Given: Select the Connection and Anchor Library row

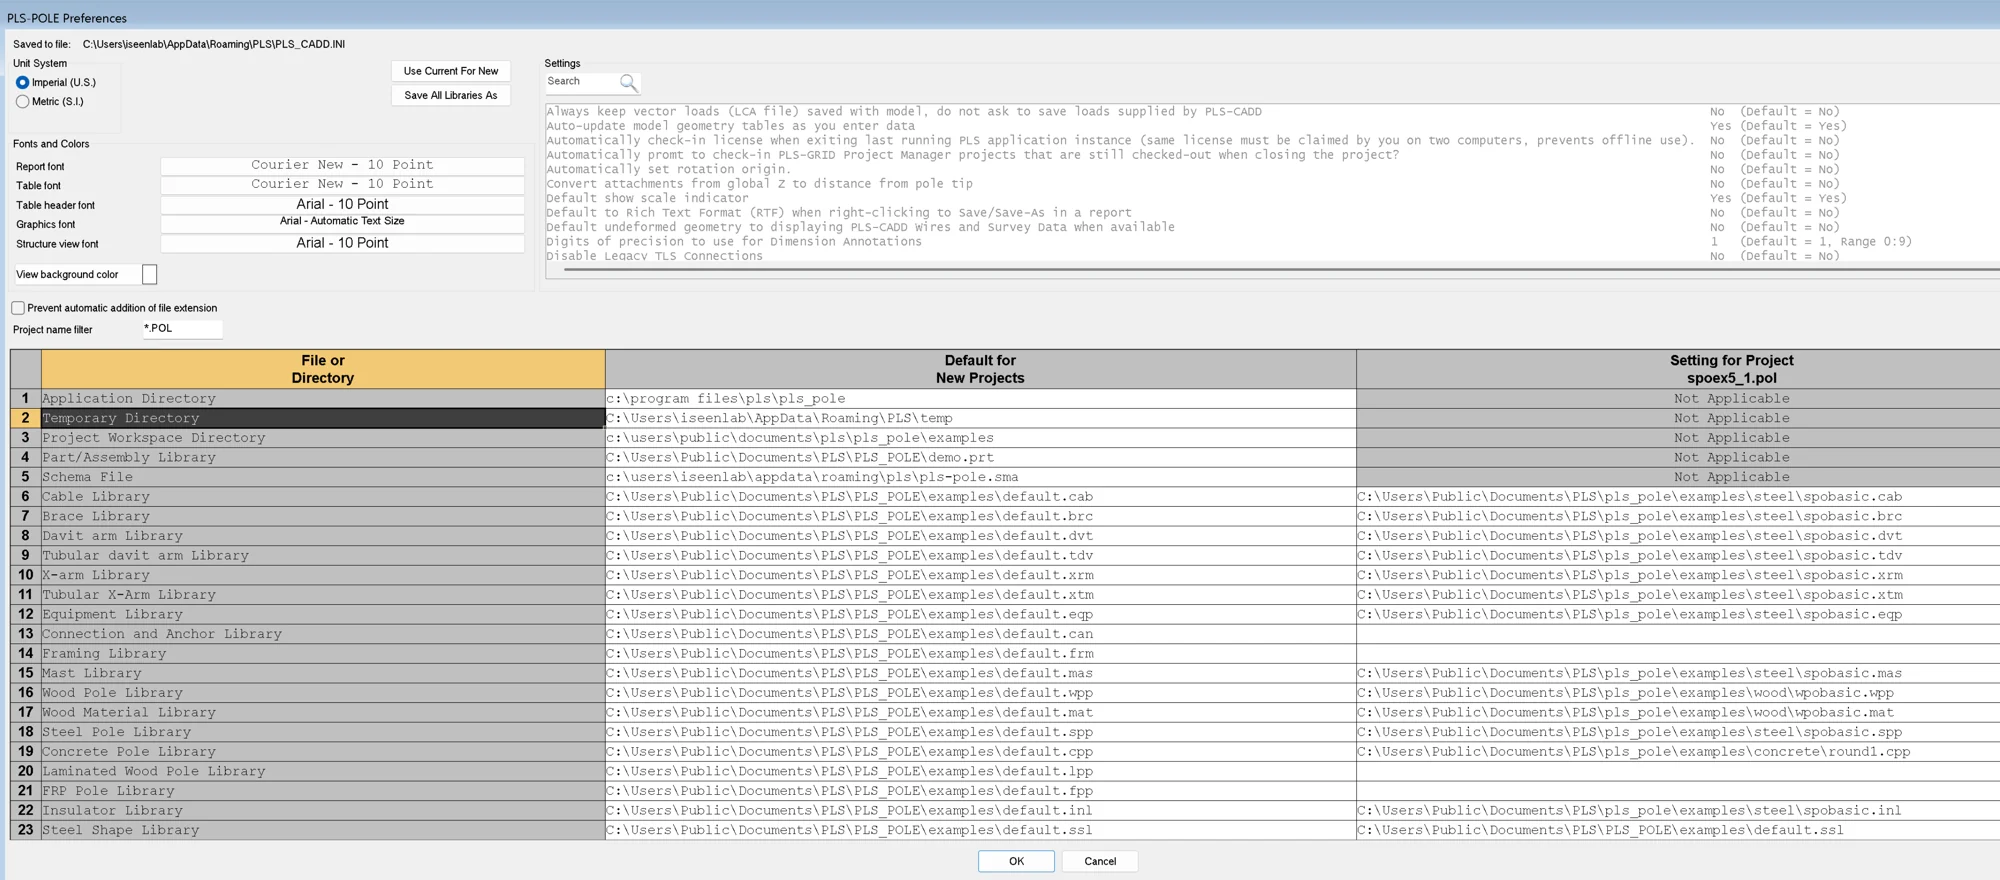Looking at the screenshot, I should click(323, 634).
